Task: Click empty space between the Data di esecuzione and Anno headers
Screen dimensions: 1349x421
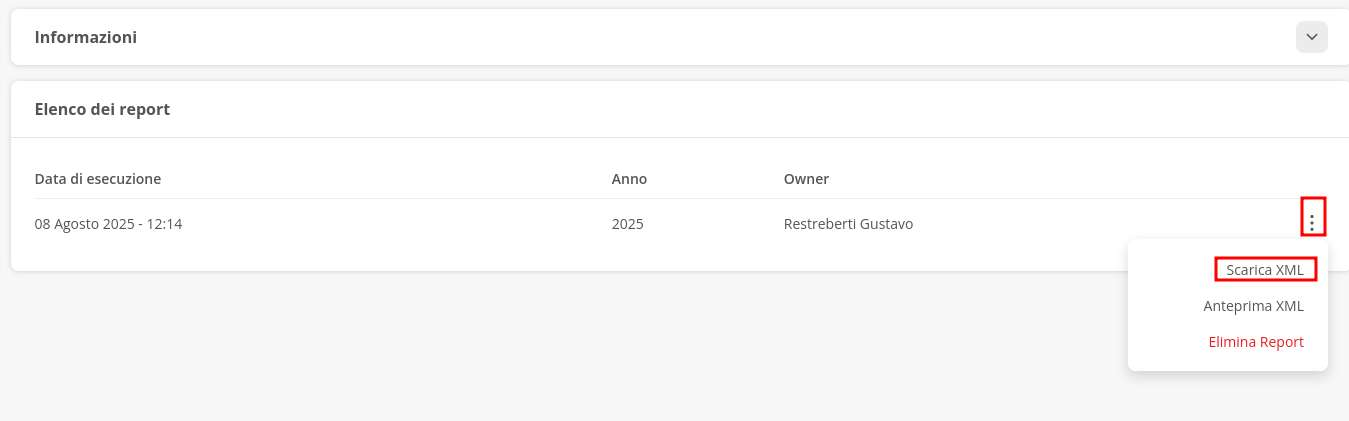Action: click(400, 179)
